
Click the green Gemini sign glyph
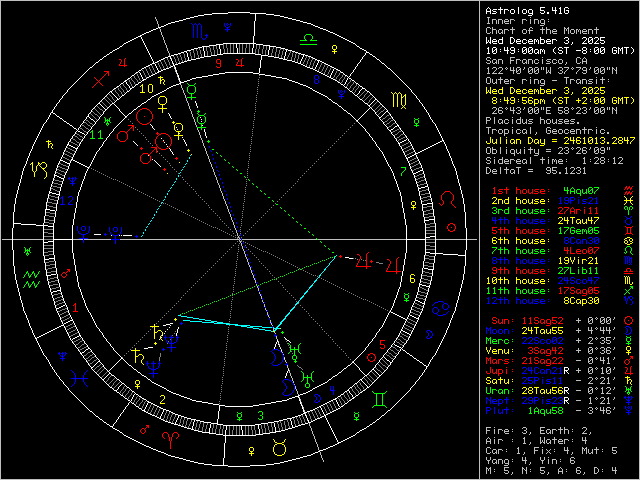(380, 400)
